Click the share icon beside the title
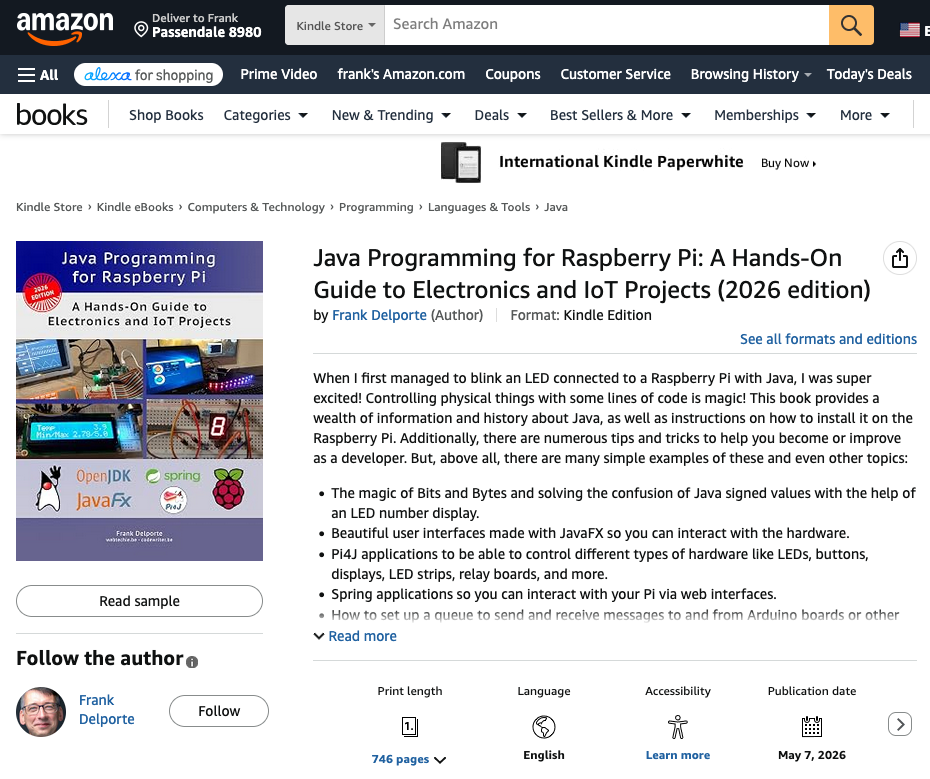The height and width of the screenshot is (779, 930). click(899, 258)
